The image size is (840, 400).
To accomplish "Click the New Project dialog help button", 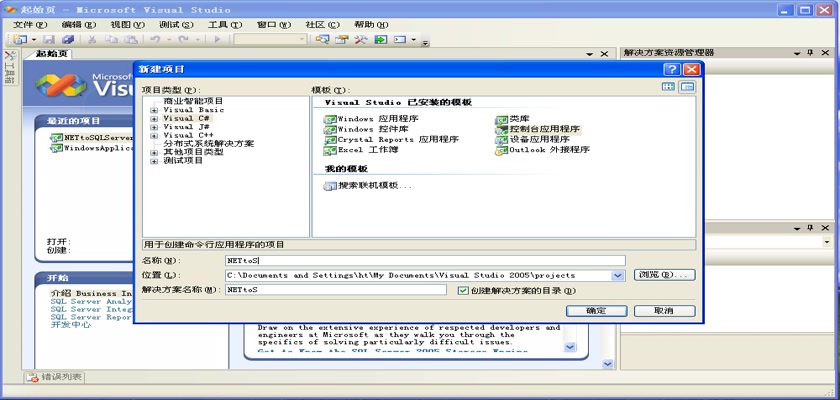I will (x=672, y=69).
